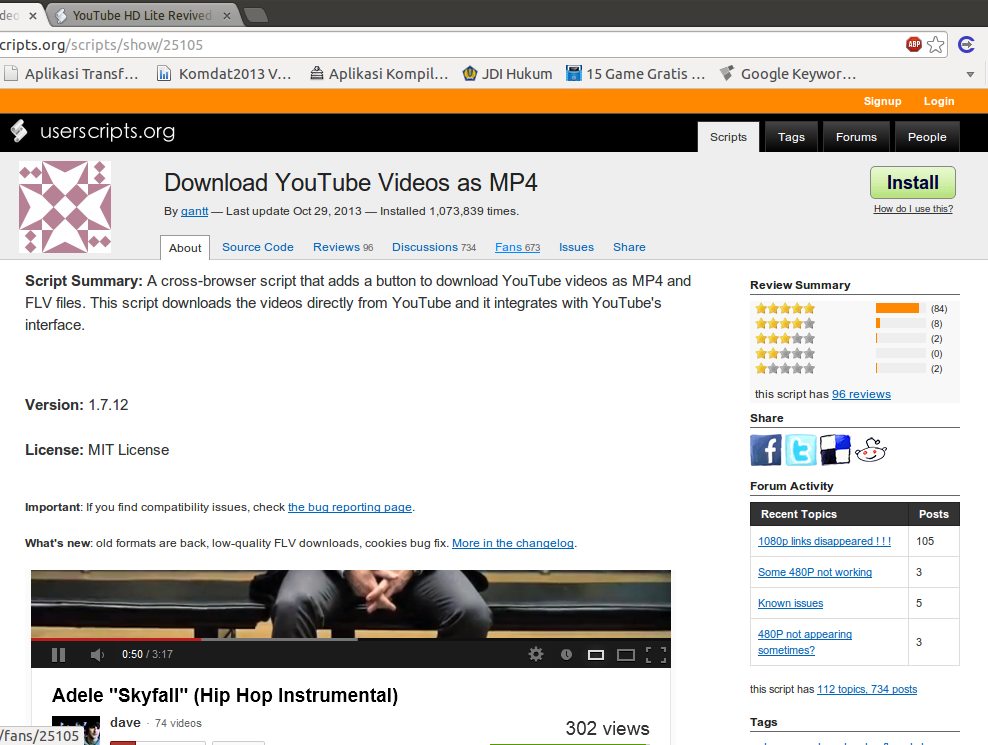Click the Adblock Plus icon in address bar

[914, 44]
